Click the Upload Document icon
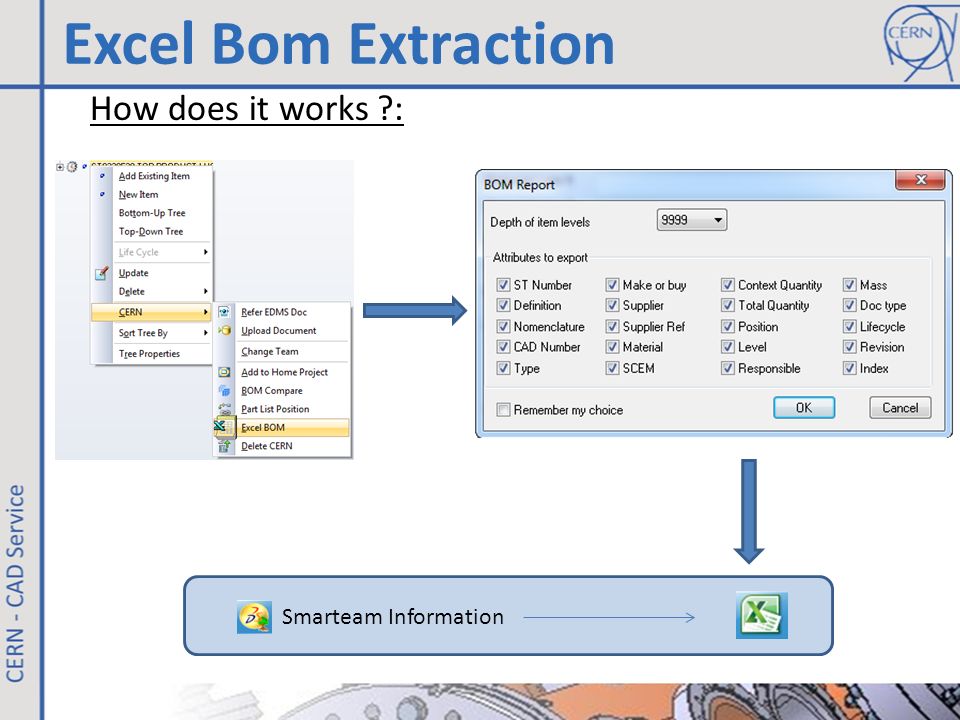The image size is (960, 720). click(225, 331)
